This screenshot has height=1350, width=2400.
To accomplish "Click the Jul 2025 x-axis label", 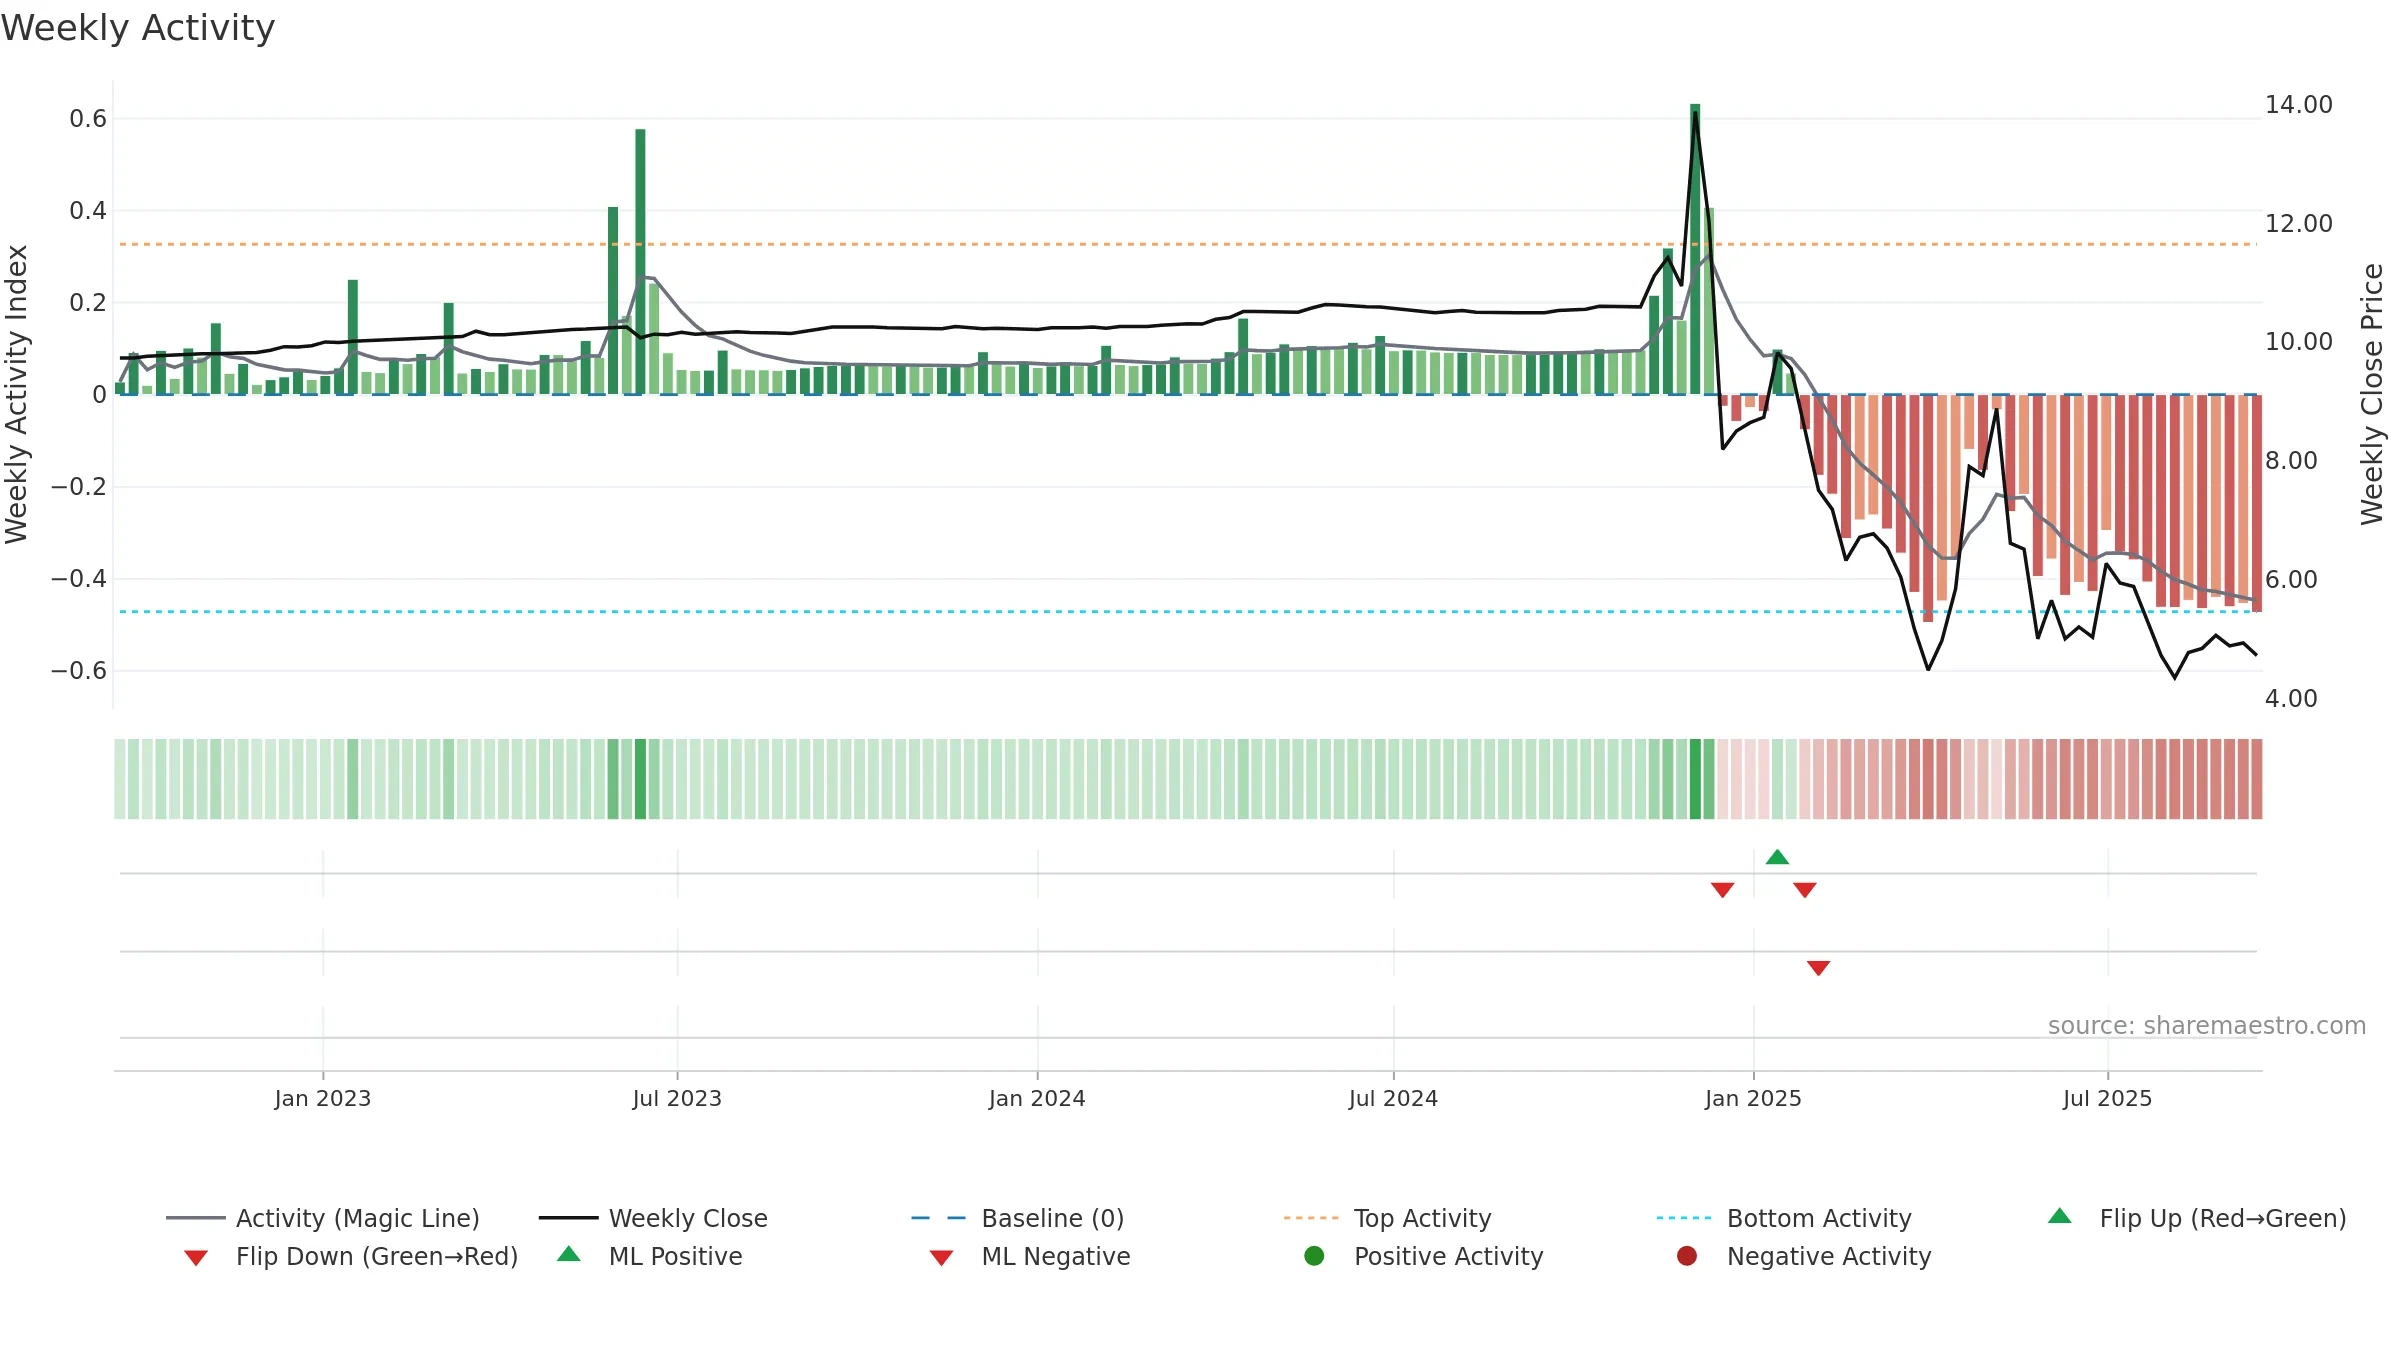I will pyautogui.click(x=2107, y=1098).
